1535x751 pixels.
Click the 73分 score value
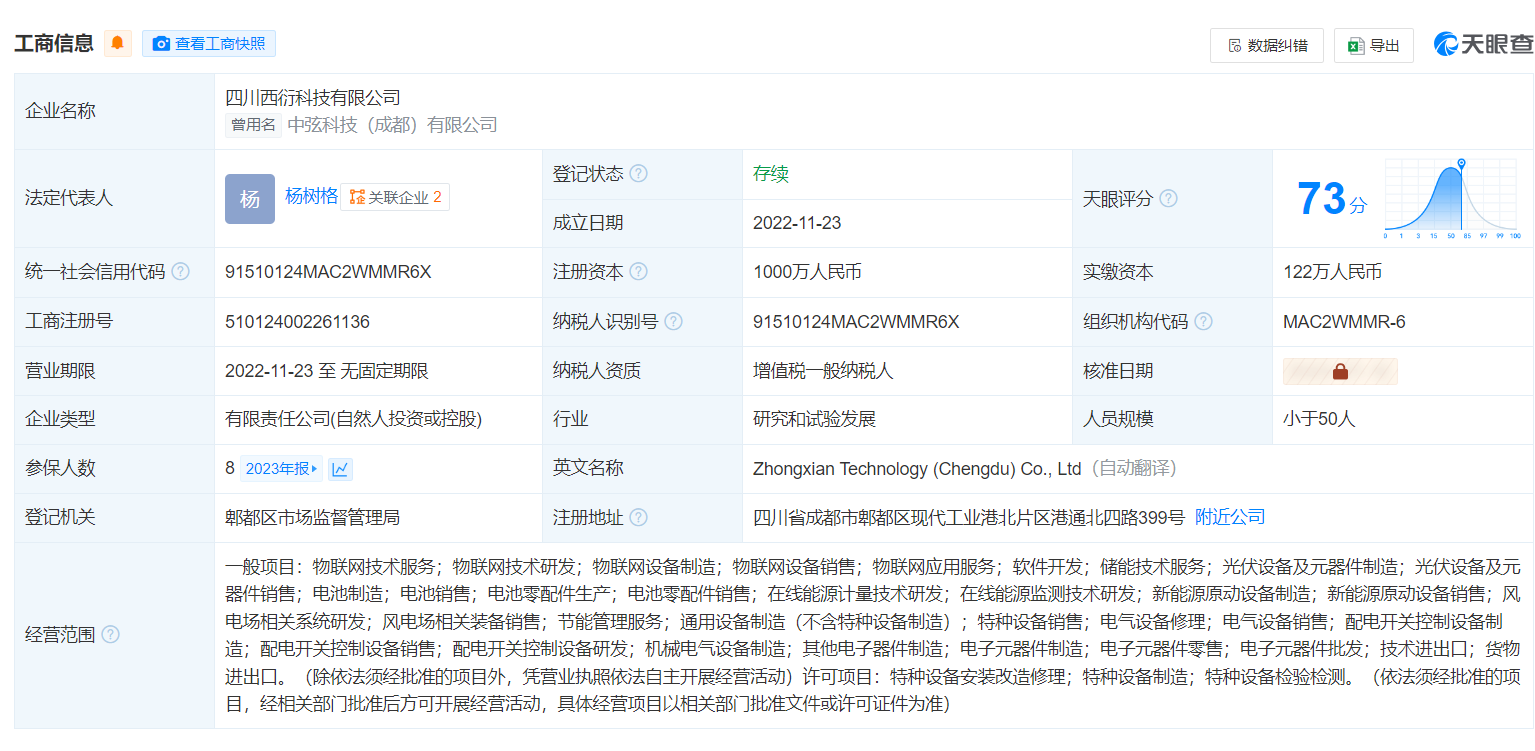tap(1332, 199)
